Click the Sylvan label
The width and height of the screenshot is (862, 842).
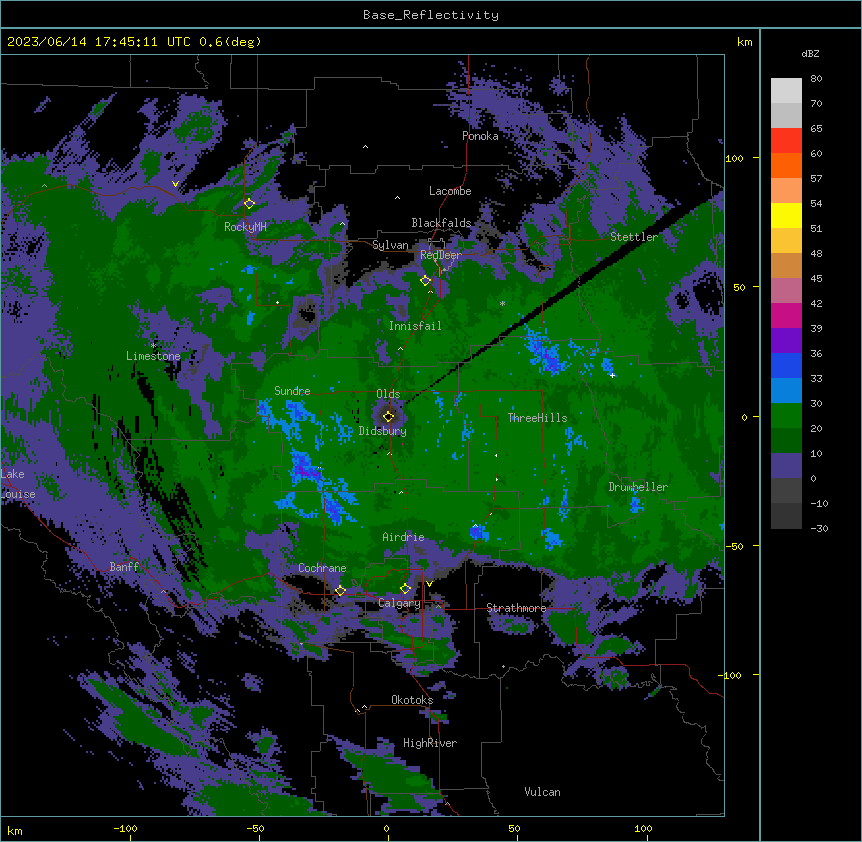[x=390, y=245]
